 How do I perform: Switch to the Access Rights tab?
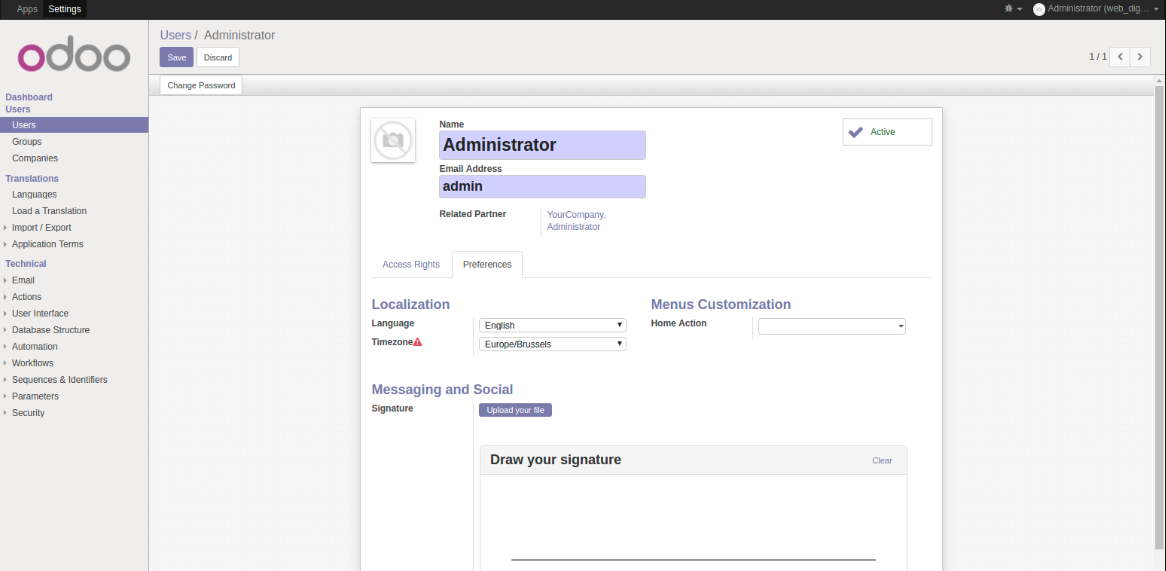click(x=411, y=265)
